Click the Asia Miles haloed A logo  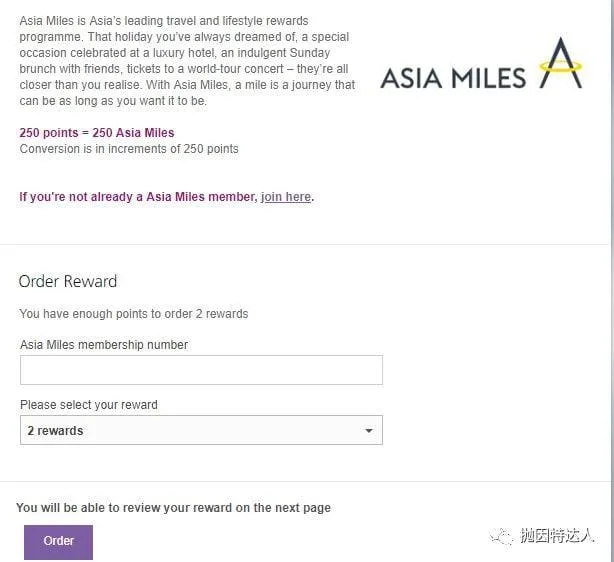(561, 63)
